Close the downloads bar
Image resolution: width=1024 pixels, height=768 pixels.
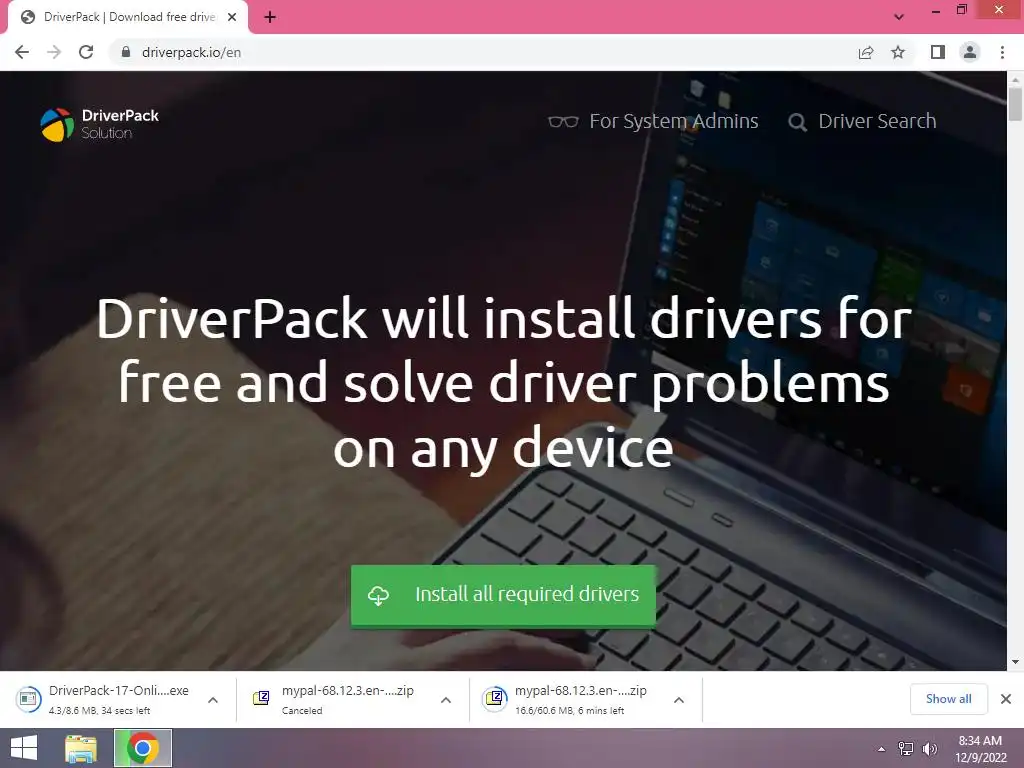(x=1006, y=699)
